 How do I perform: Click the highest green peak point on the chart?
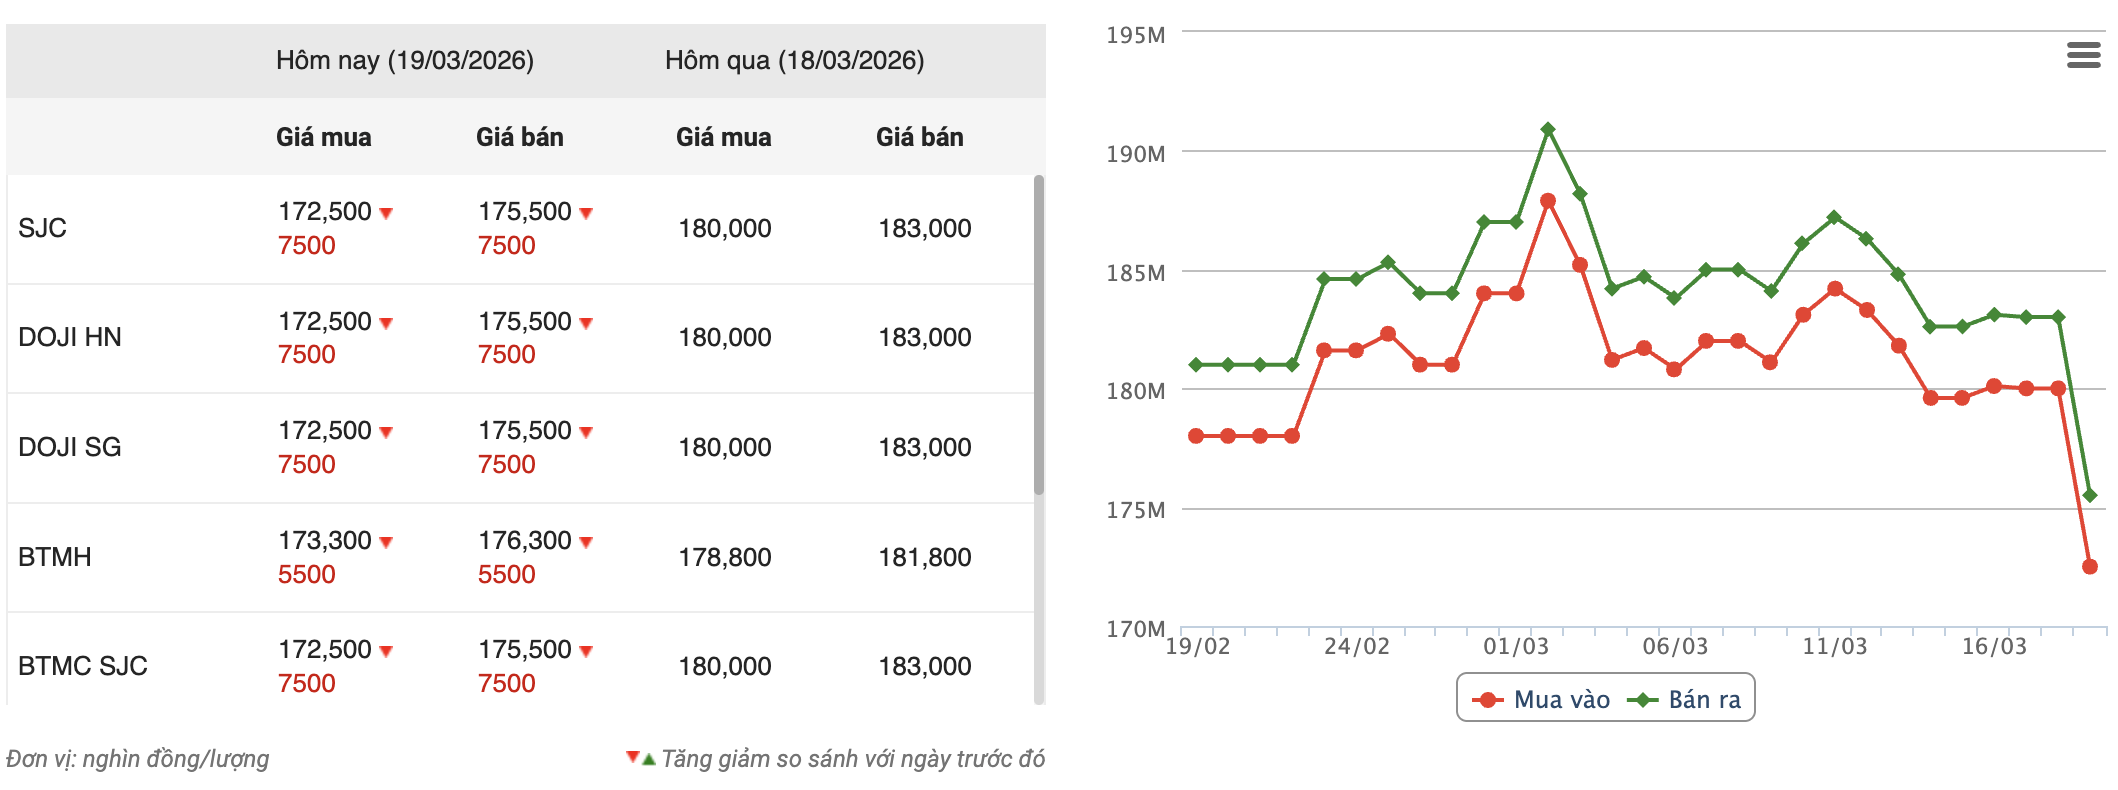pyautogui.click(x=1548, y=130)
